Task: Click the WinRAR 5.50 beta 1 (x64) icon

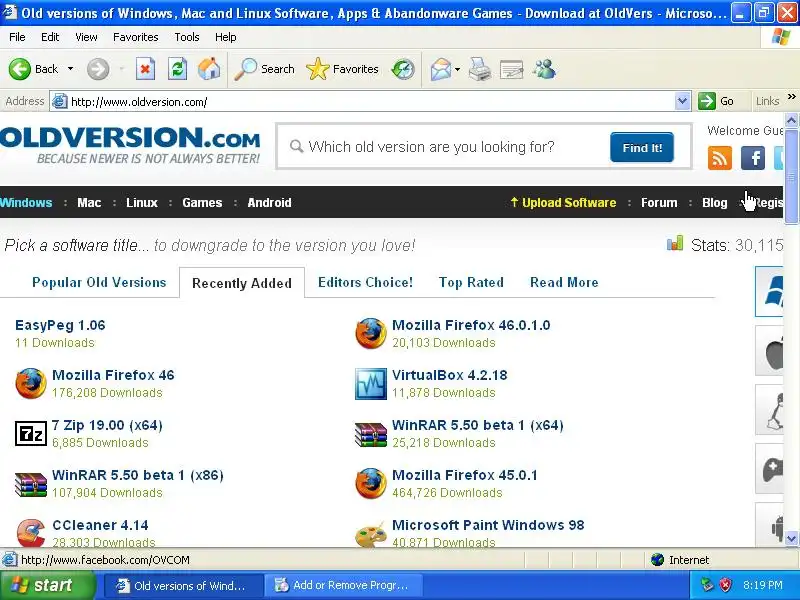Action: click(x=371, y=434)
